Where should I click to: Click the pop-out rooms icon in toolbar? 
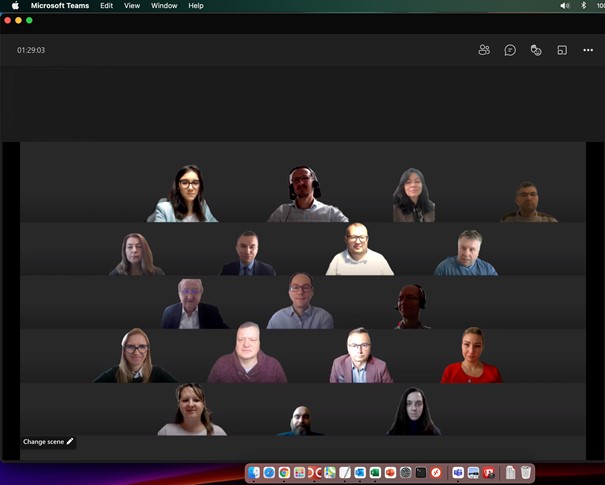coord(562,50)
